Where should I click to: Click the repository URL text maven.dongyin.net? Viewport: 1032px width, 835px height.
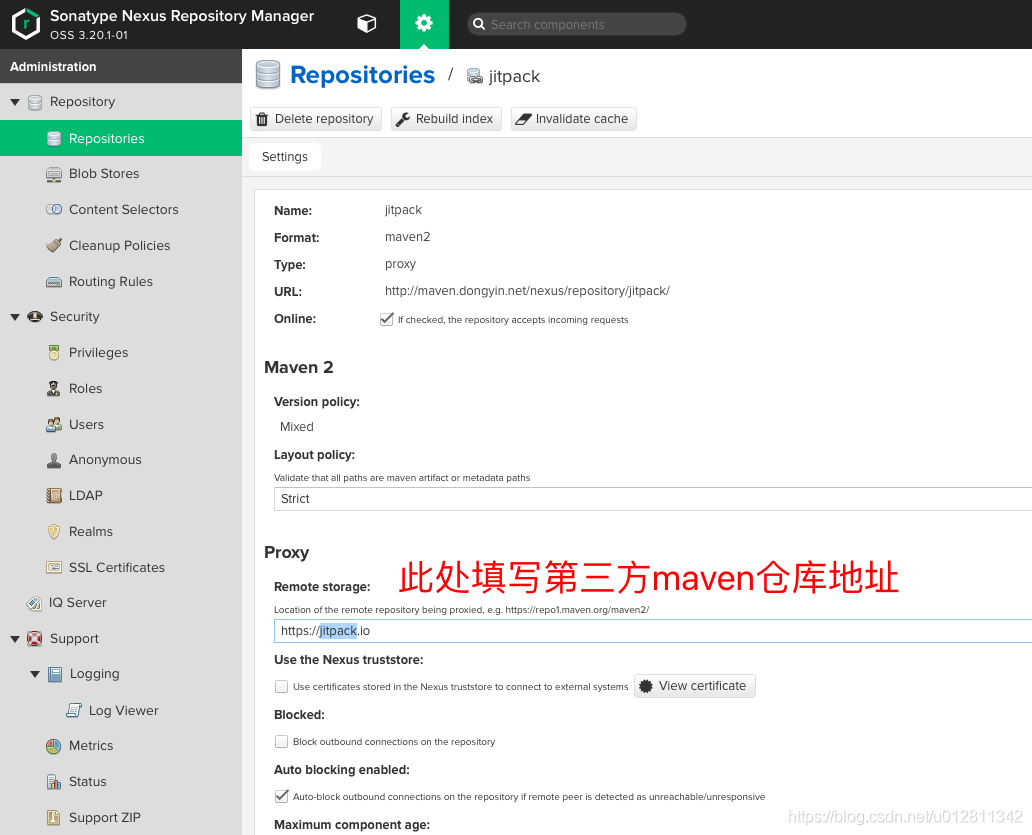[x=527, y=291]
